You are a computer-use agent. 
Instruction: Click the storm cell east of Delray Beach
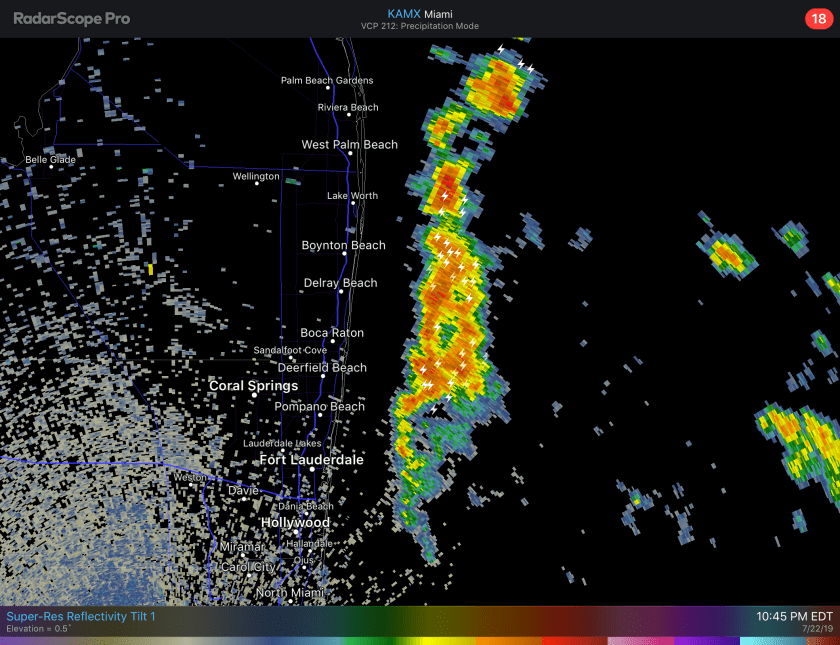point(450,290)
